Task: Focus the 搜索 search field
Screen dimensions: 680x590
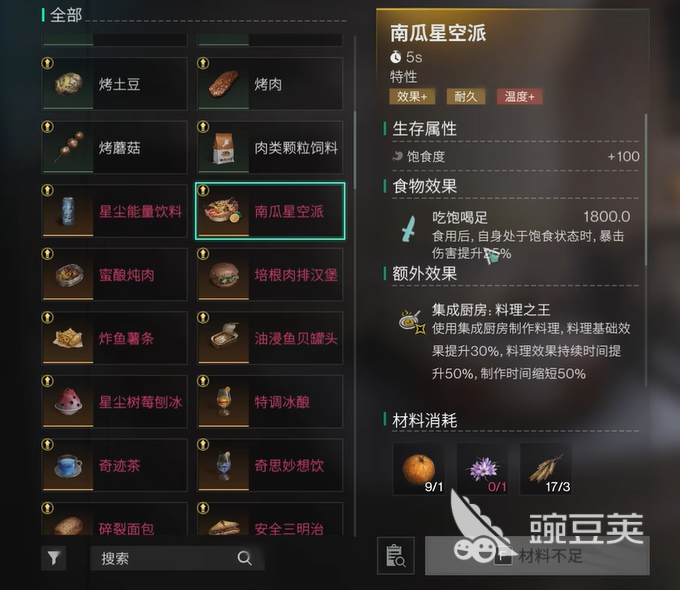Action: click(x=177, y=558)
